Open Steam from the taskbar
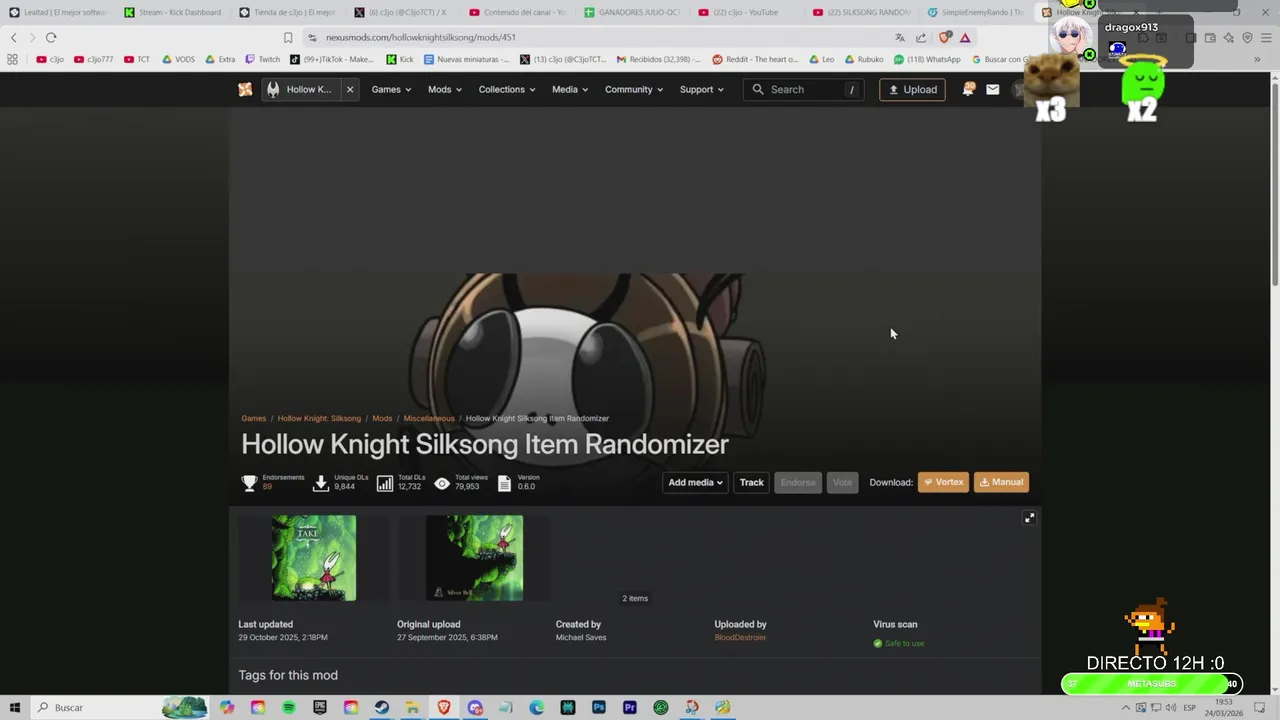This screenshot has height=720, width=1280. [382, 707]
